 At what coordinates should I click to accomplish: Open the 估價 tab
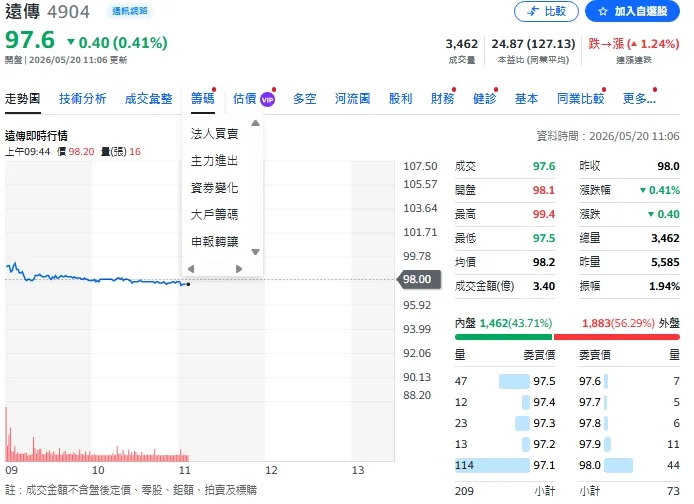pyautogui.click(x=245, y=98)
